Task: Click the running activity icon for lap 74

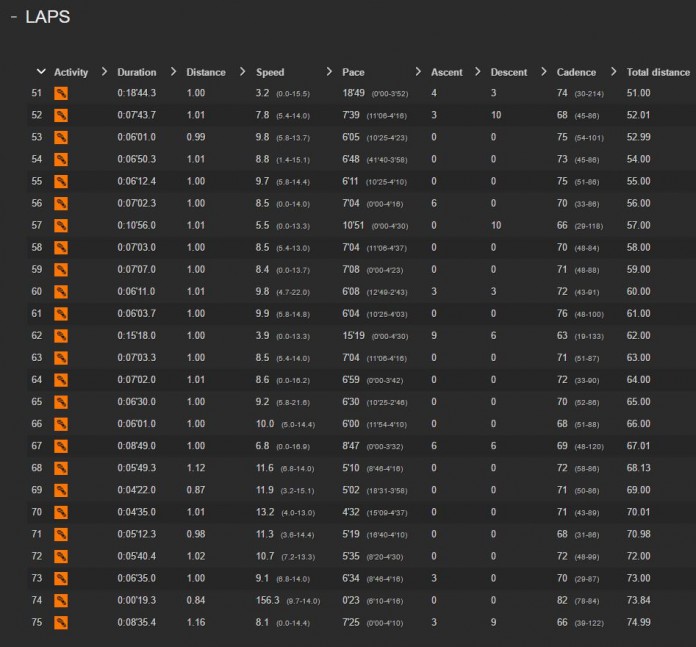Action: pyautogui.click(x=61, y=600)
